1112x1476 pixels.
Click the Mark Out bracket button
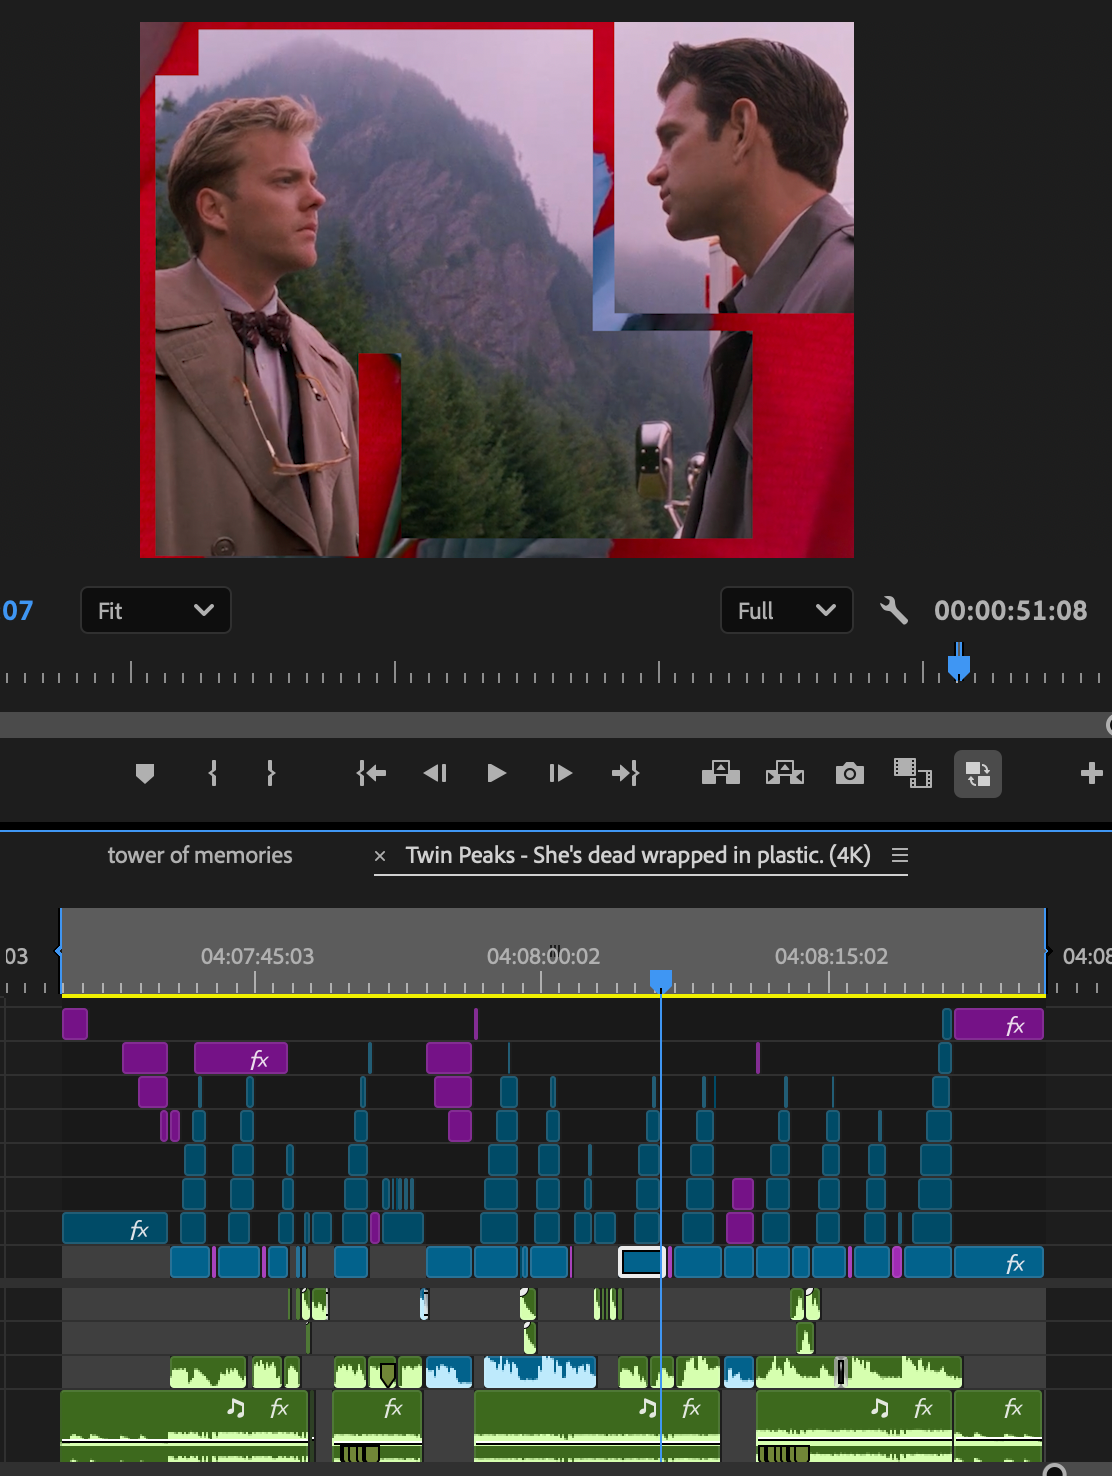271,773
